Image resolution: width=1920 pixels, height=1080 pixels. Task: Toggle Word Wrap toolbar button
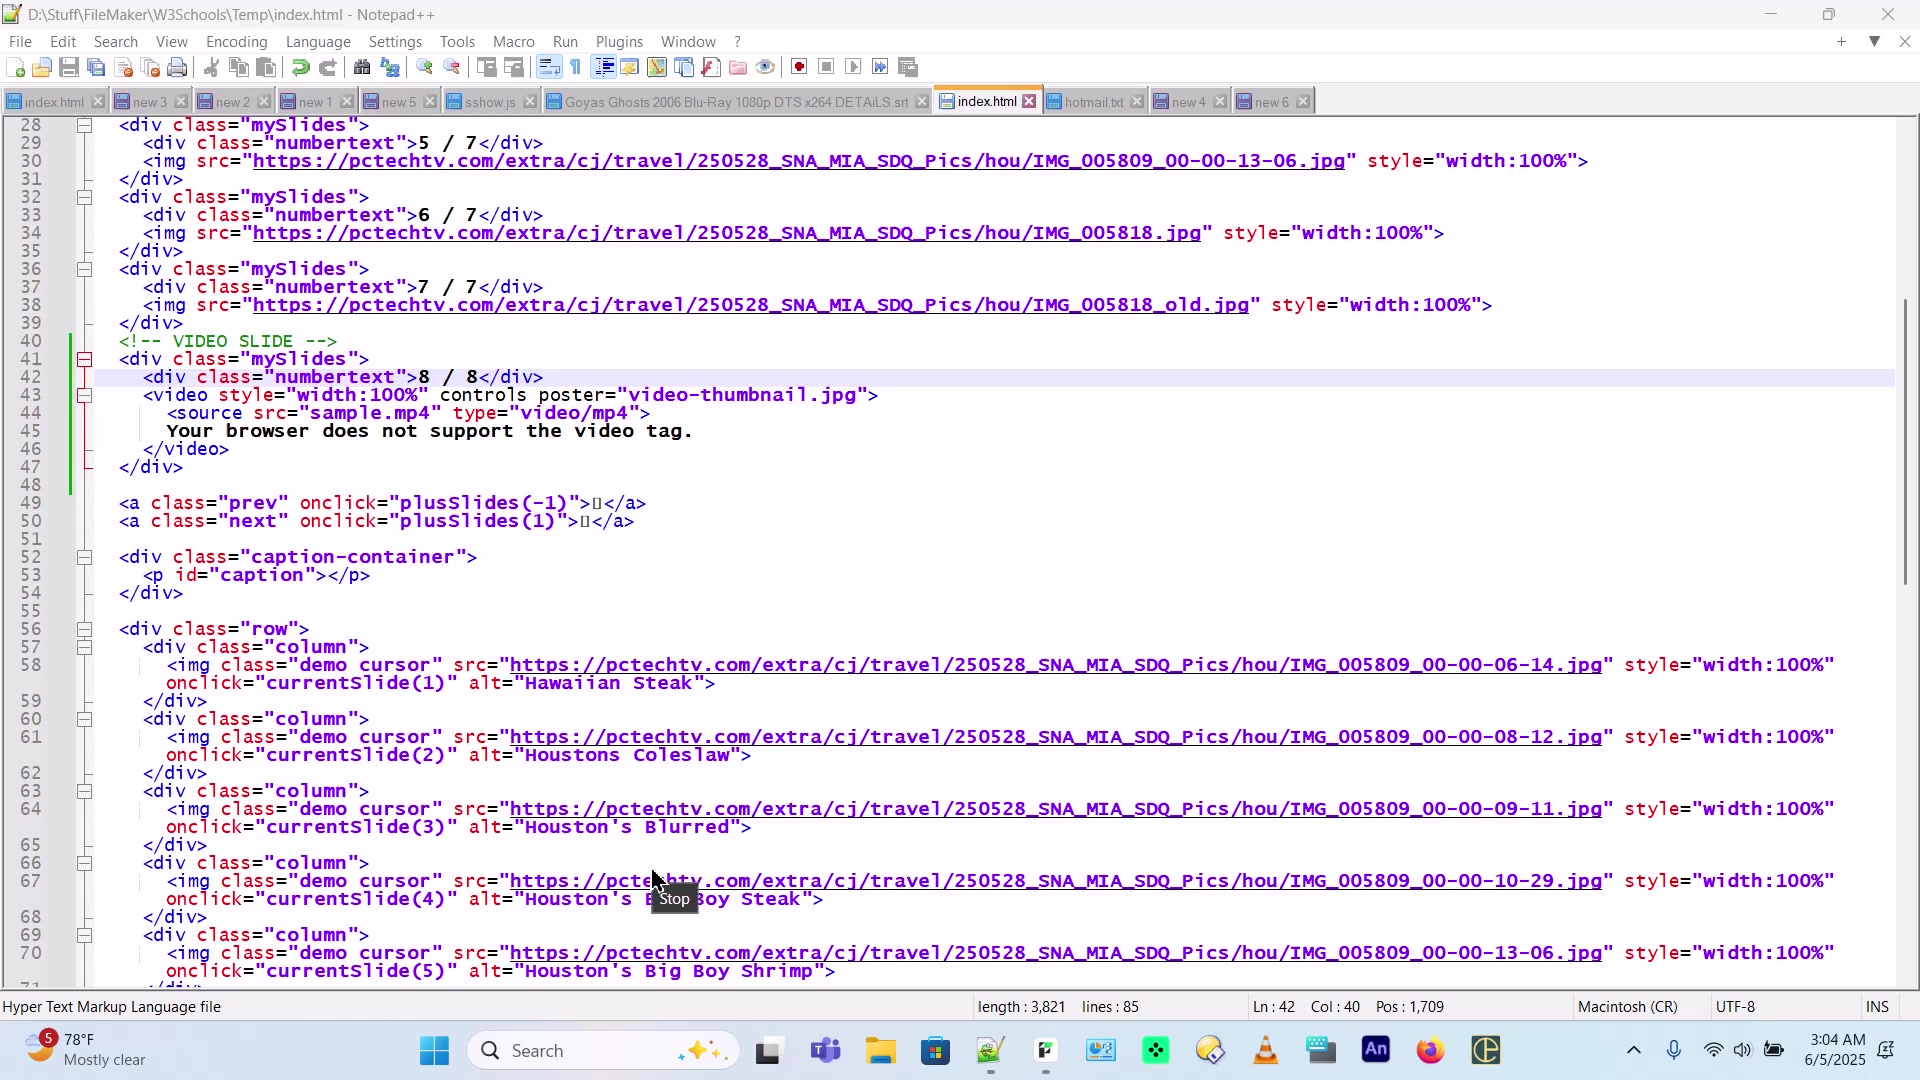tap(548, 67)
